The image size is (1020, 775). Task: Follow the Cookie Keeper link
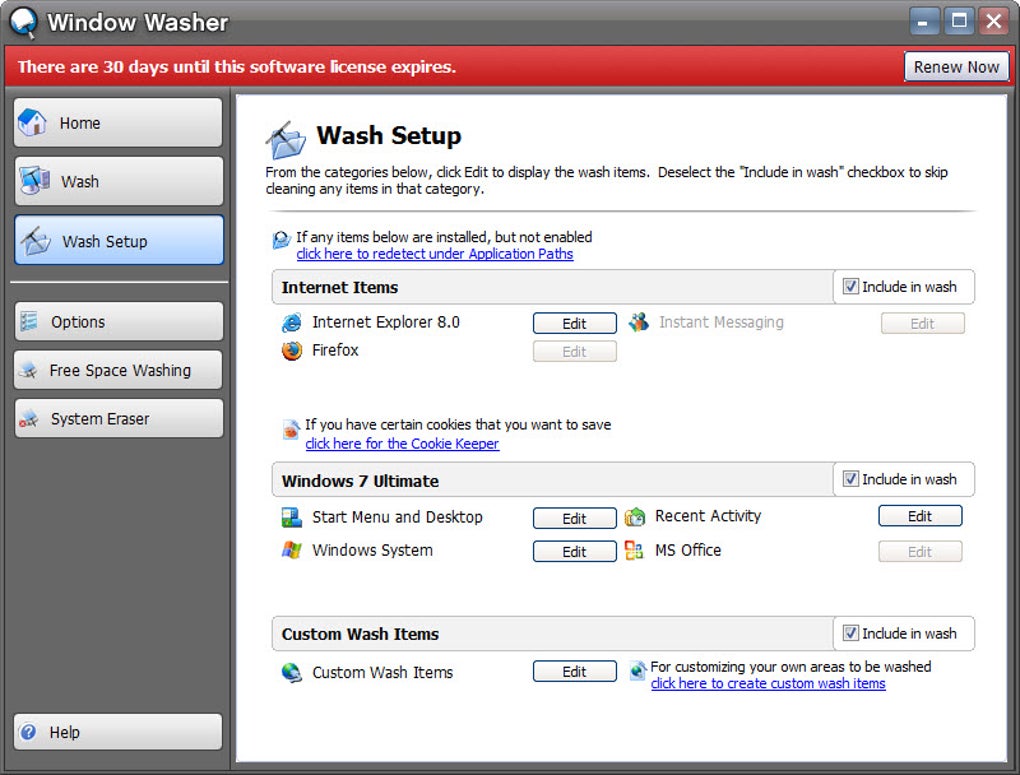point(402,444)
